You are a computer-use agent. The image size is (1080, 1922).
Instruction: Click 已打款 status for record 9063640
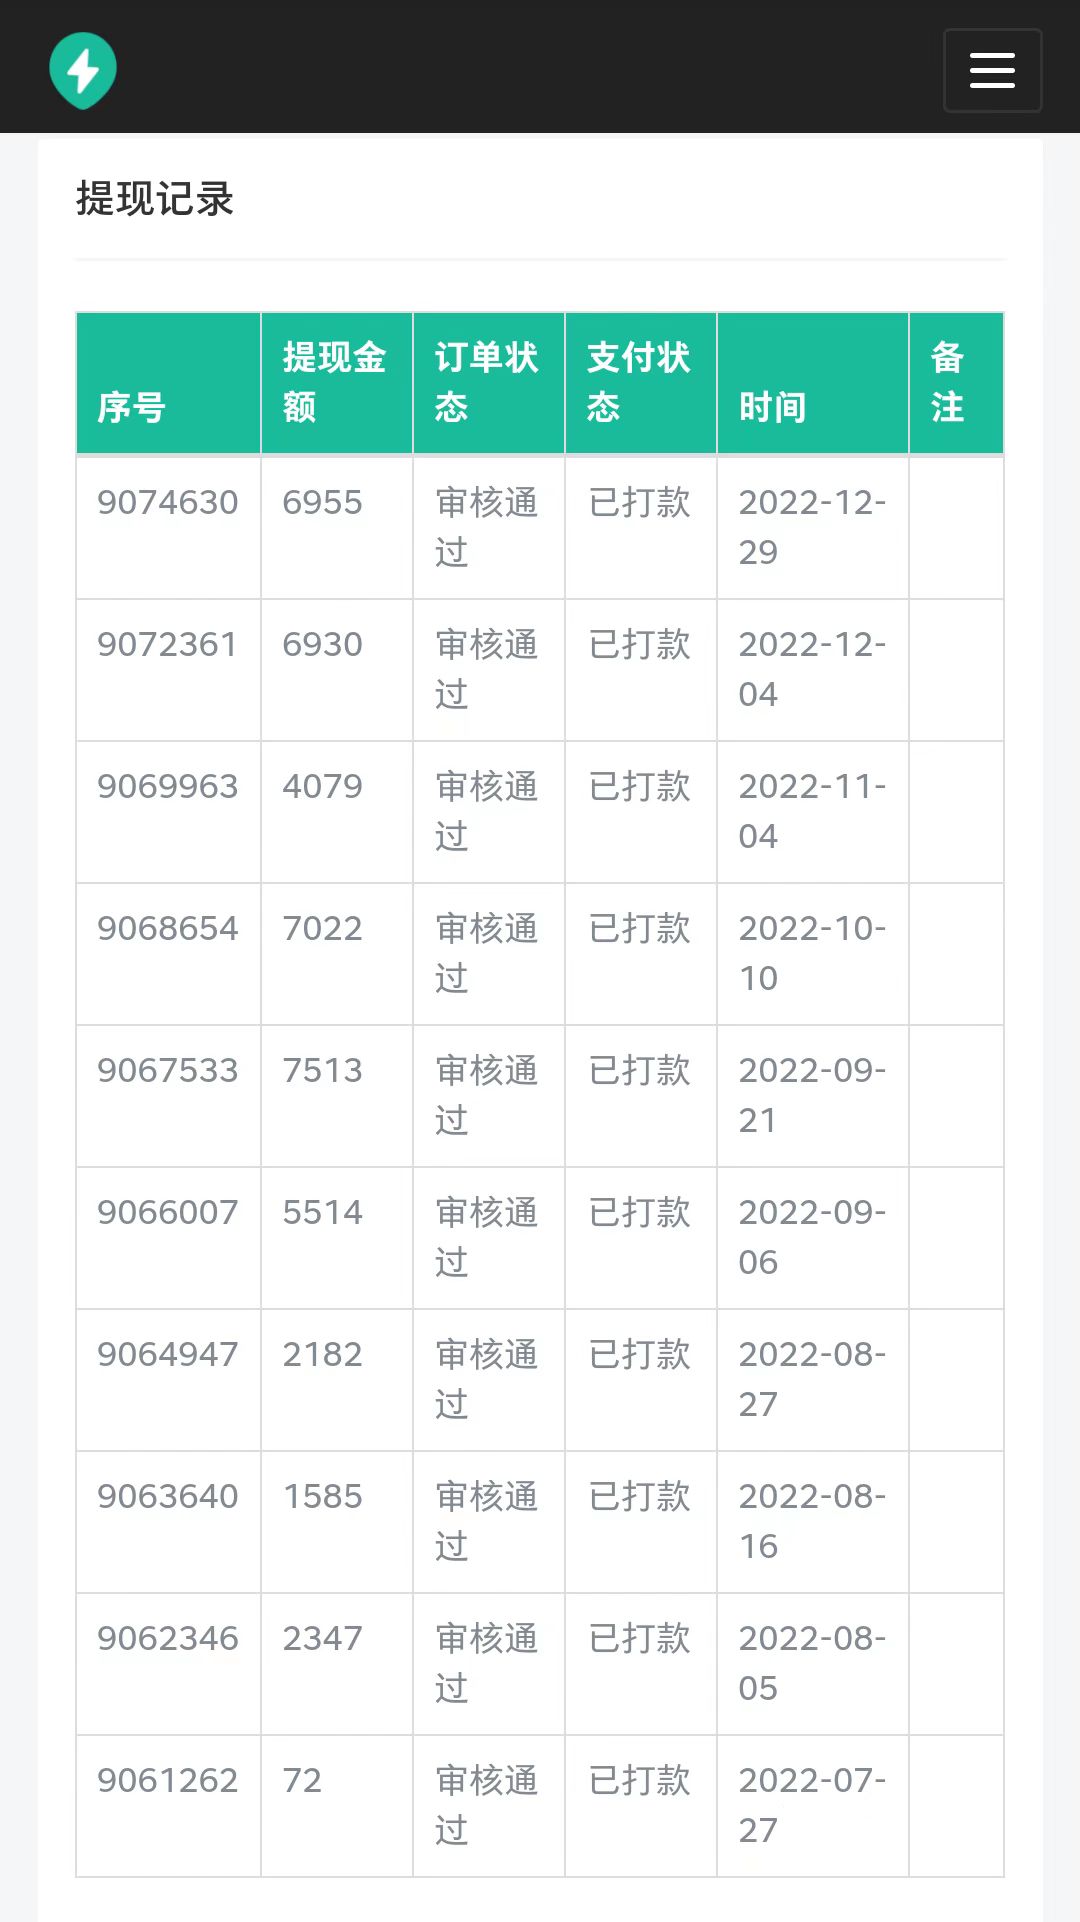click(x=639, y=1496)
